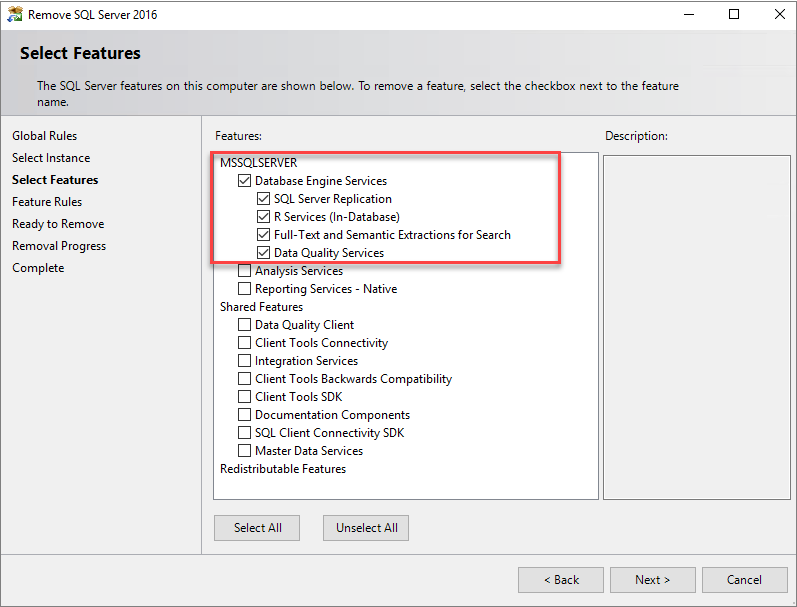Go back with the Back button
Image resolution: width=797 pixels, height=607 pixels.
(561, 580)
